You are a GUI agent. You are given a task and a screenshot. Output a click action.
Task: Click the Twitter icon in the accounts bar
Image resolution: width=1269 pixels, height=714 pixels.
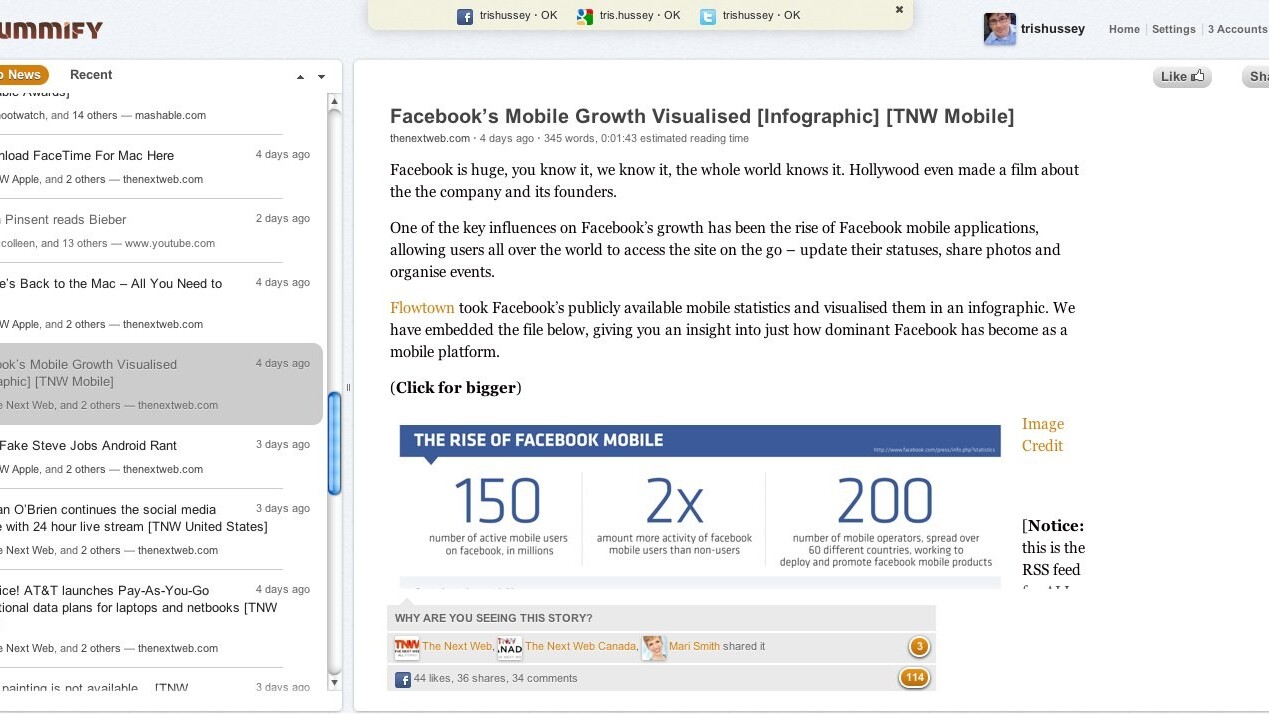click(x=708, y=16)
